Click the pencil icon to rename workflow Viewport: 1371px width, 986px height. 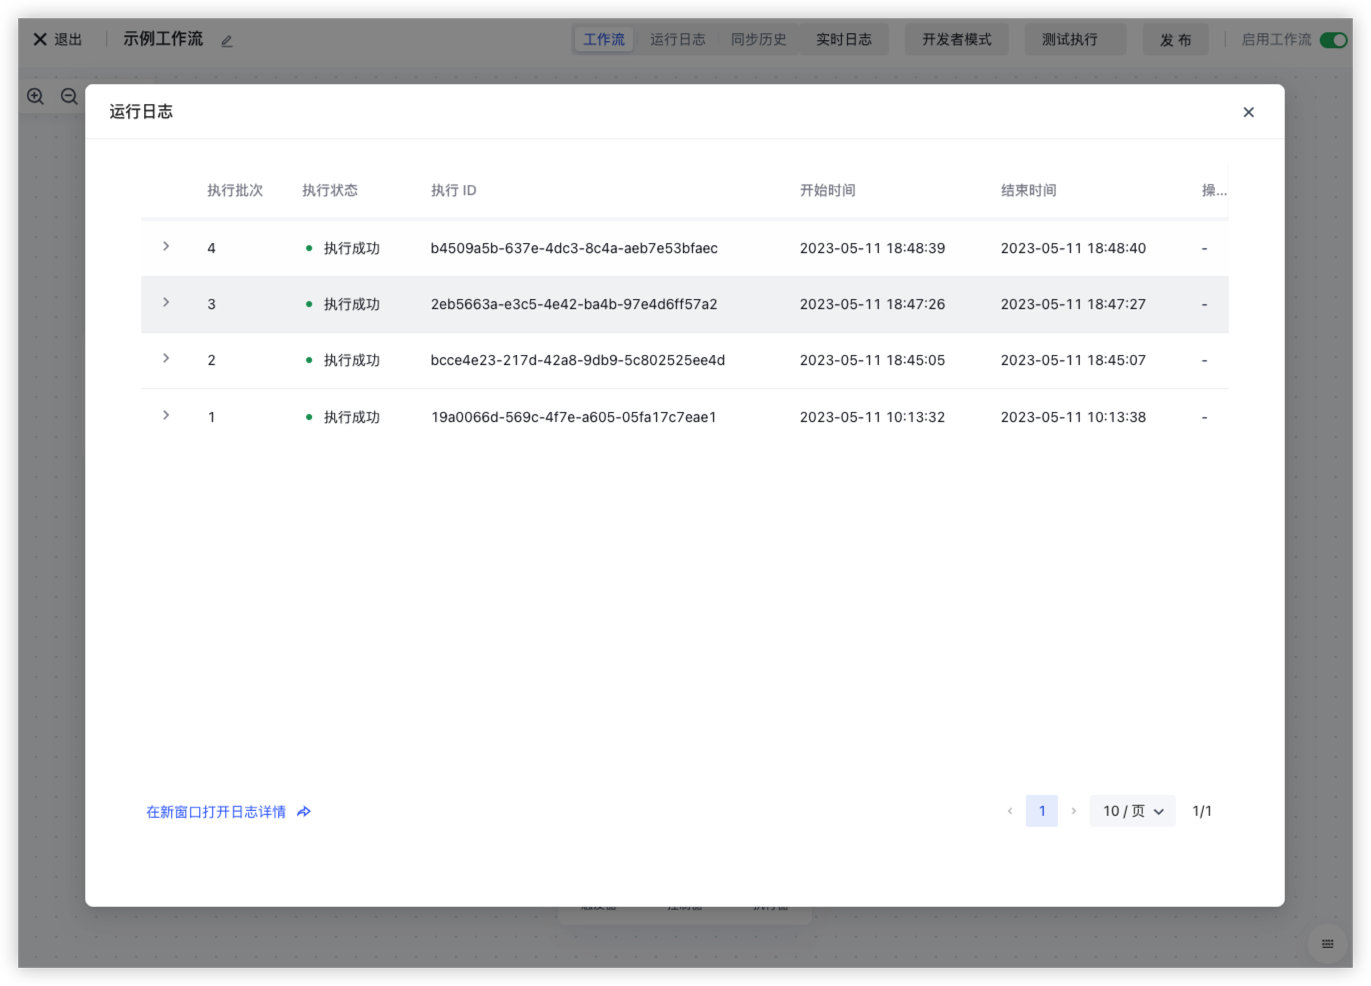coord(227,41)
